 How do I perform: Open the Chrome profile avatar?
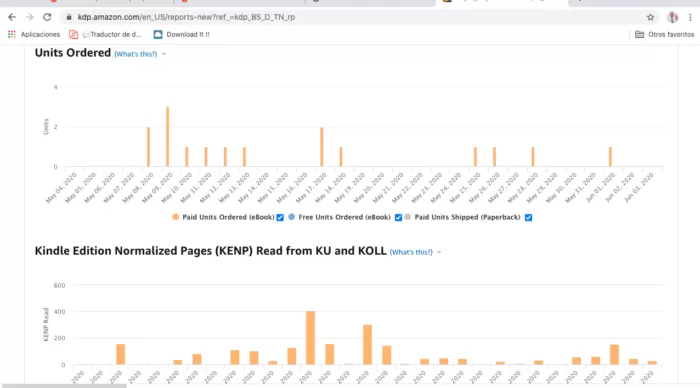[672, 17]
